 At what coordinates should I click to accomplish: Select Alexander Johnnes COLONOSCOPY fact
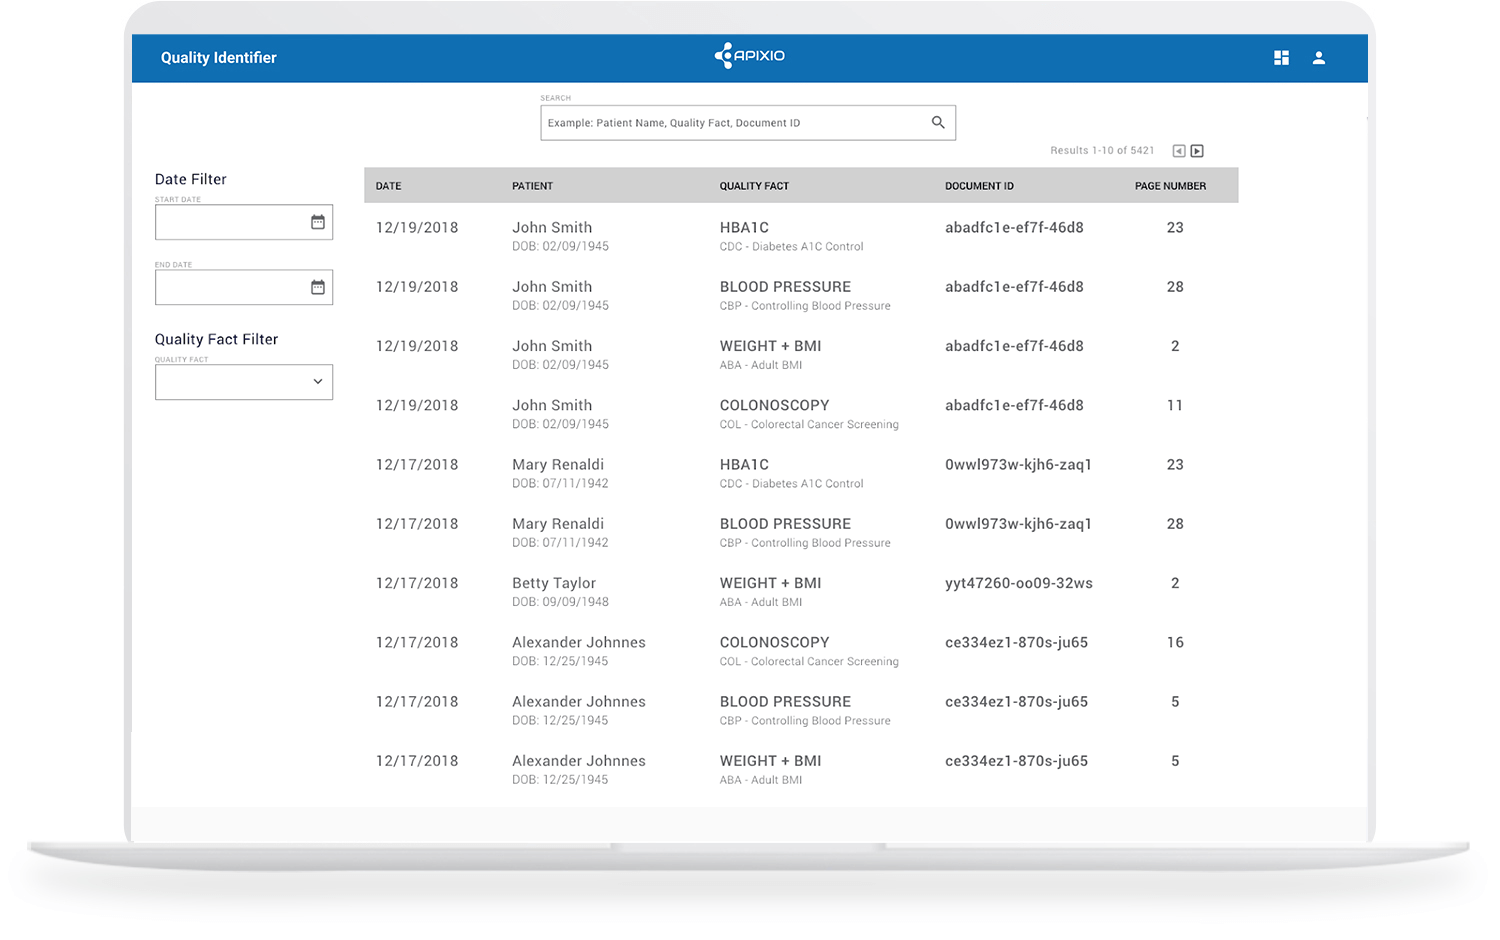click(x=774, y=642)
